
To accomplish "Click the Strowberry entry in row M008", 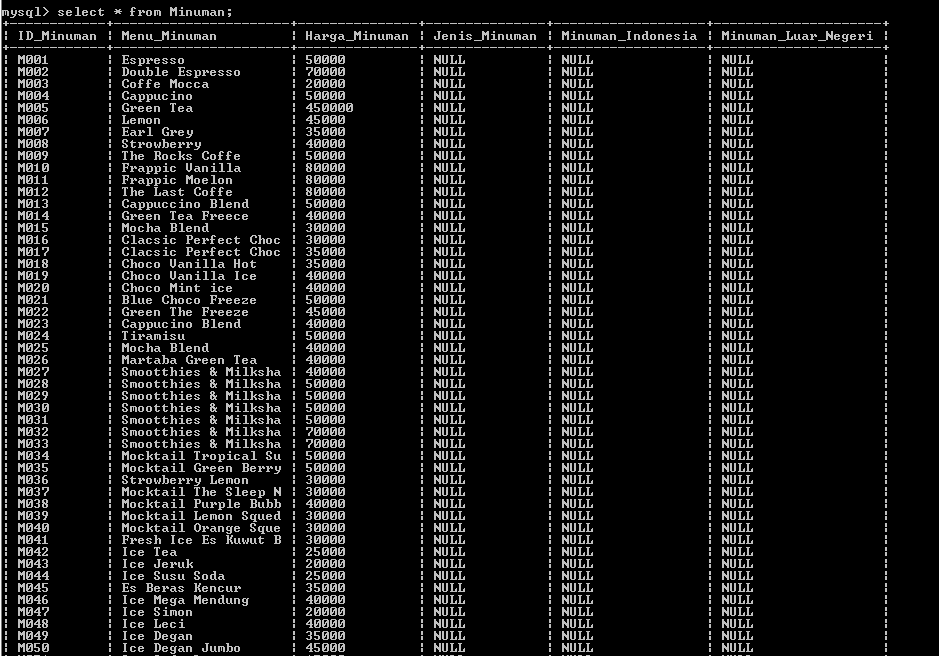I will (161, 144).
